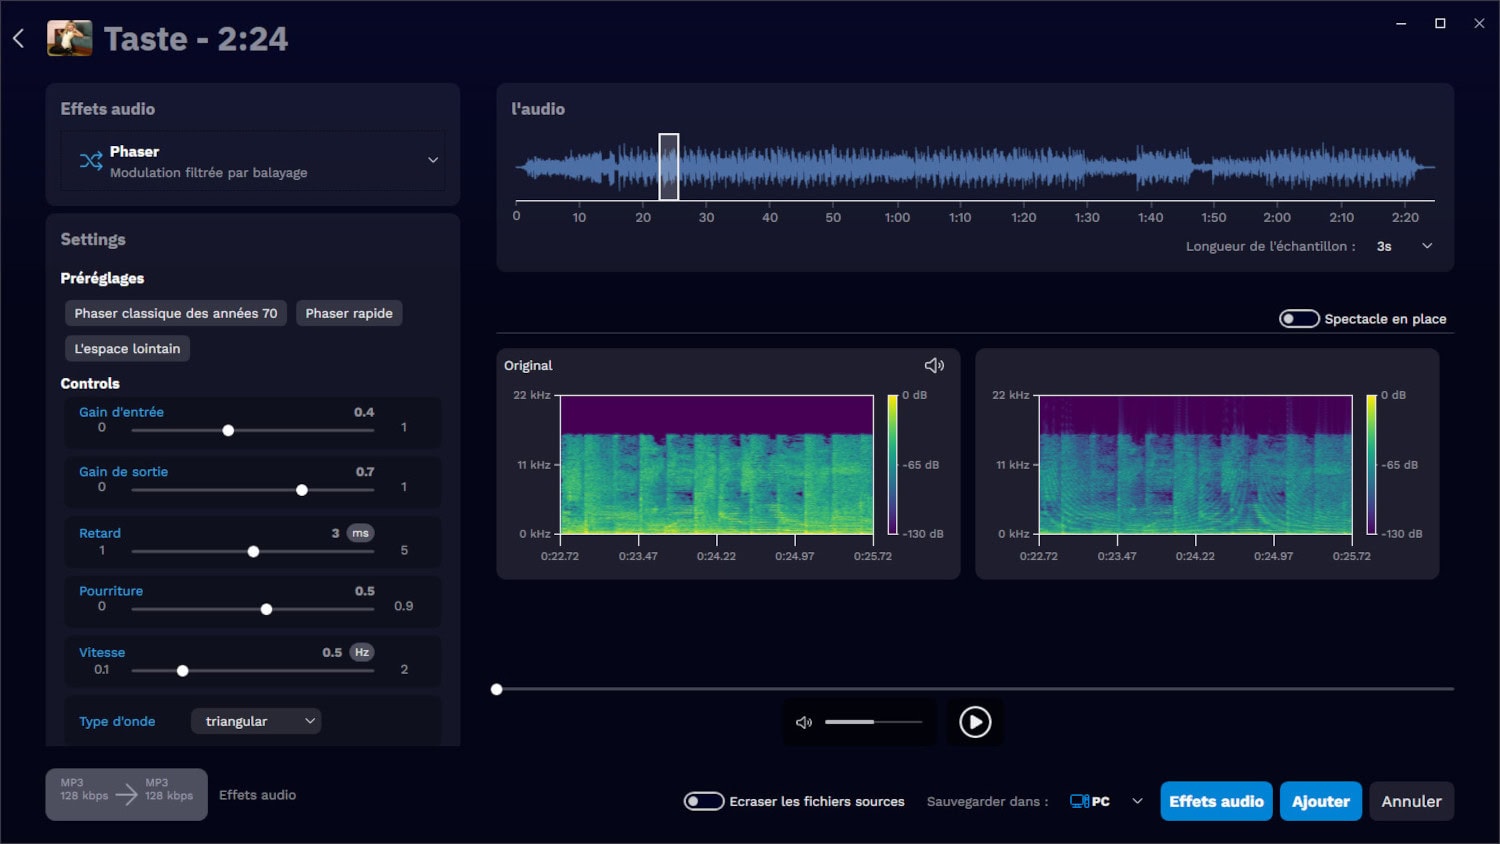Click the Gain d'entrée slider handle

pyautogui.click(x=228, y=431)
